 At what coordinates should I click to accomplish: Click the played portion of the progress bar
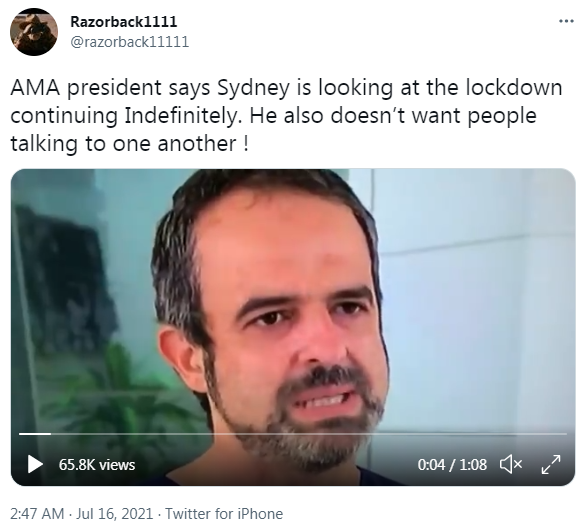[35, 434]
